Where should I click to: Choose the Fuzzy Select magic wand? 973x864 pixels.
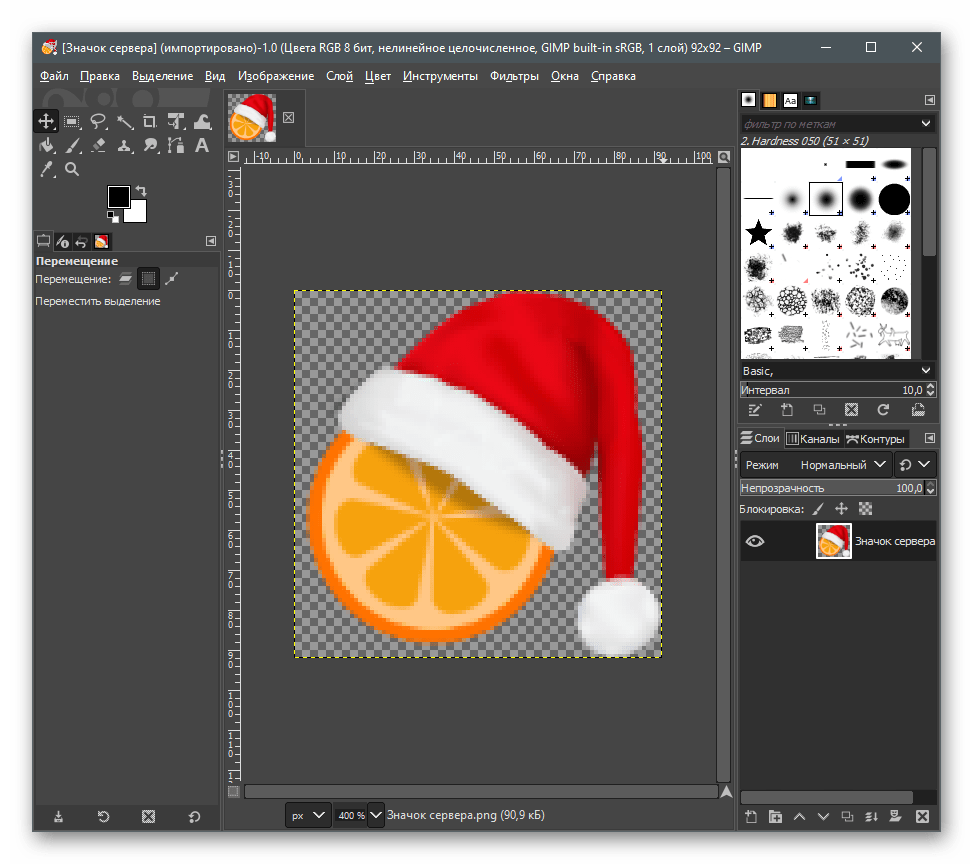124,122
